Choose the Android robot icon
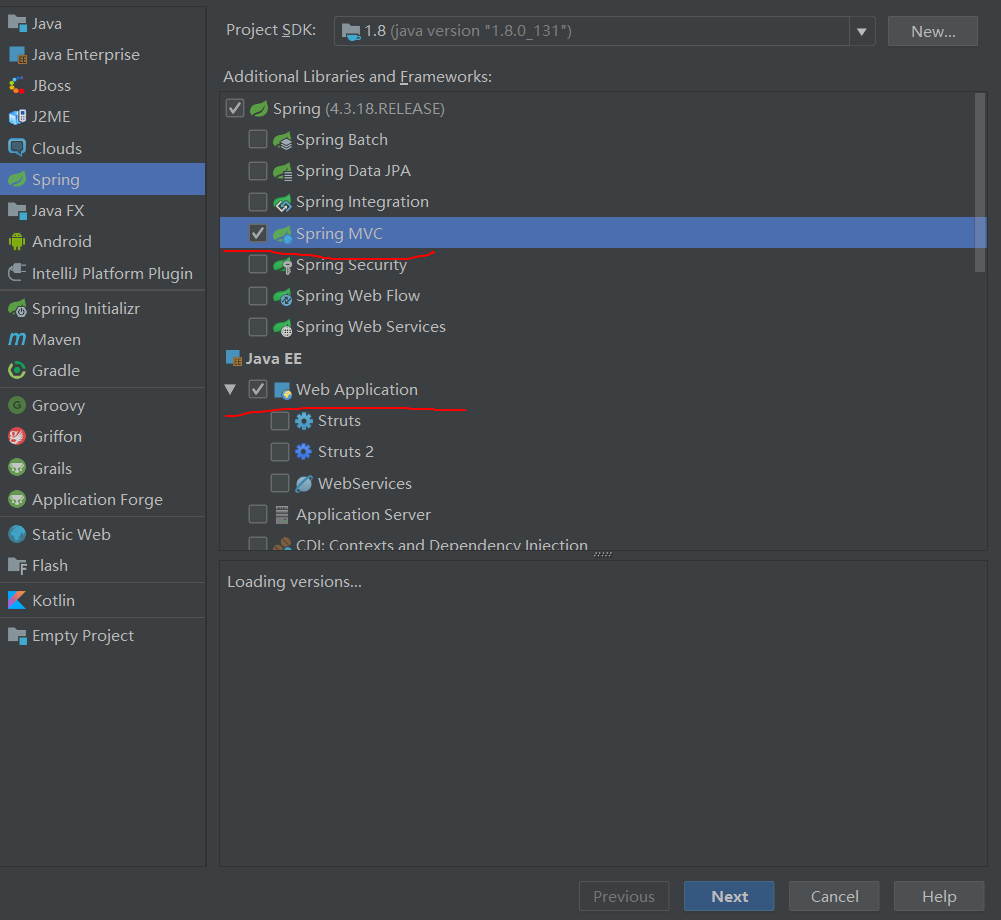The width and height of the screenshot is (1001, 920). (17, 241)
